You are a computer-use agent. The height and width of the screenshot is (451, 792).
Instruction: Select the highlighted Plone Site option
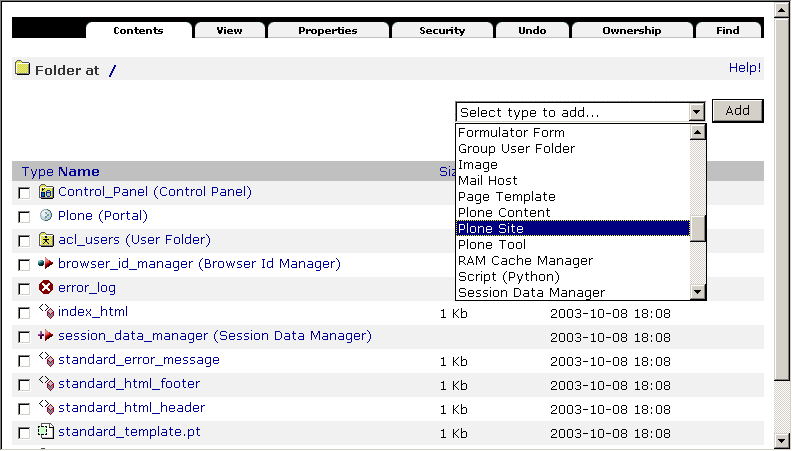click(573, 228)
